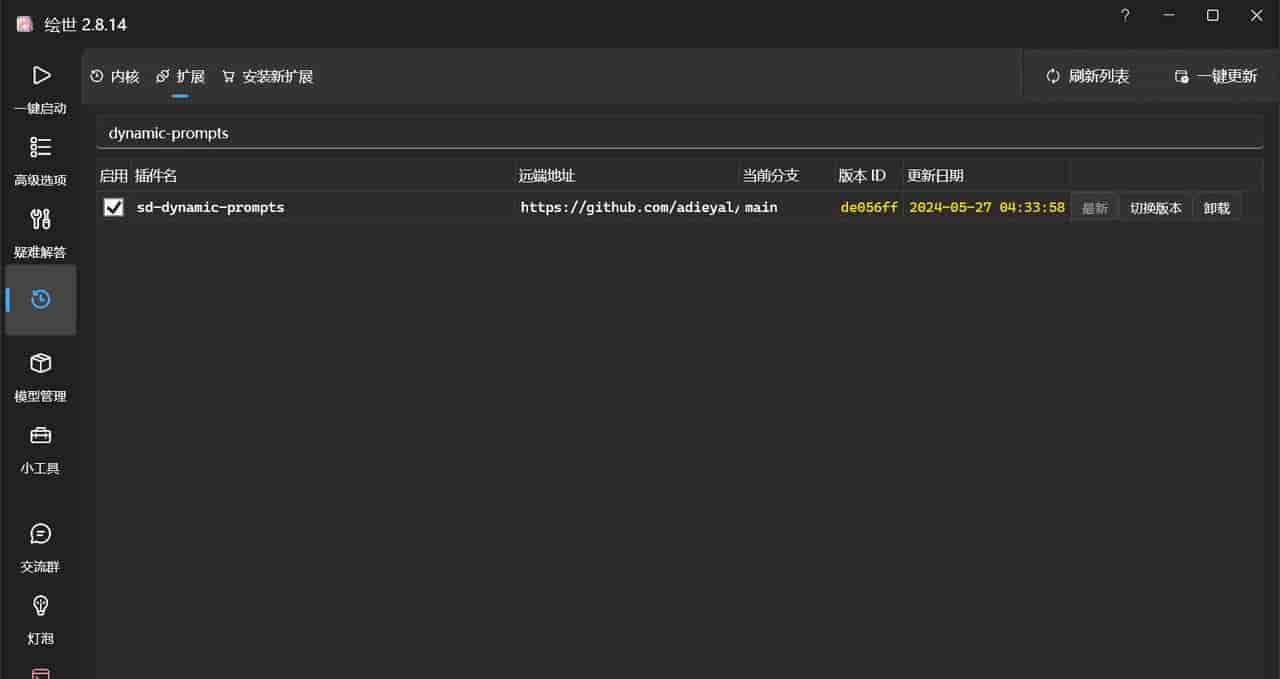This screenshot has width=1280, height=679.
Task: Close the 绘世 window
Action: (1257, 15)
